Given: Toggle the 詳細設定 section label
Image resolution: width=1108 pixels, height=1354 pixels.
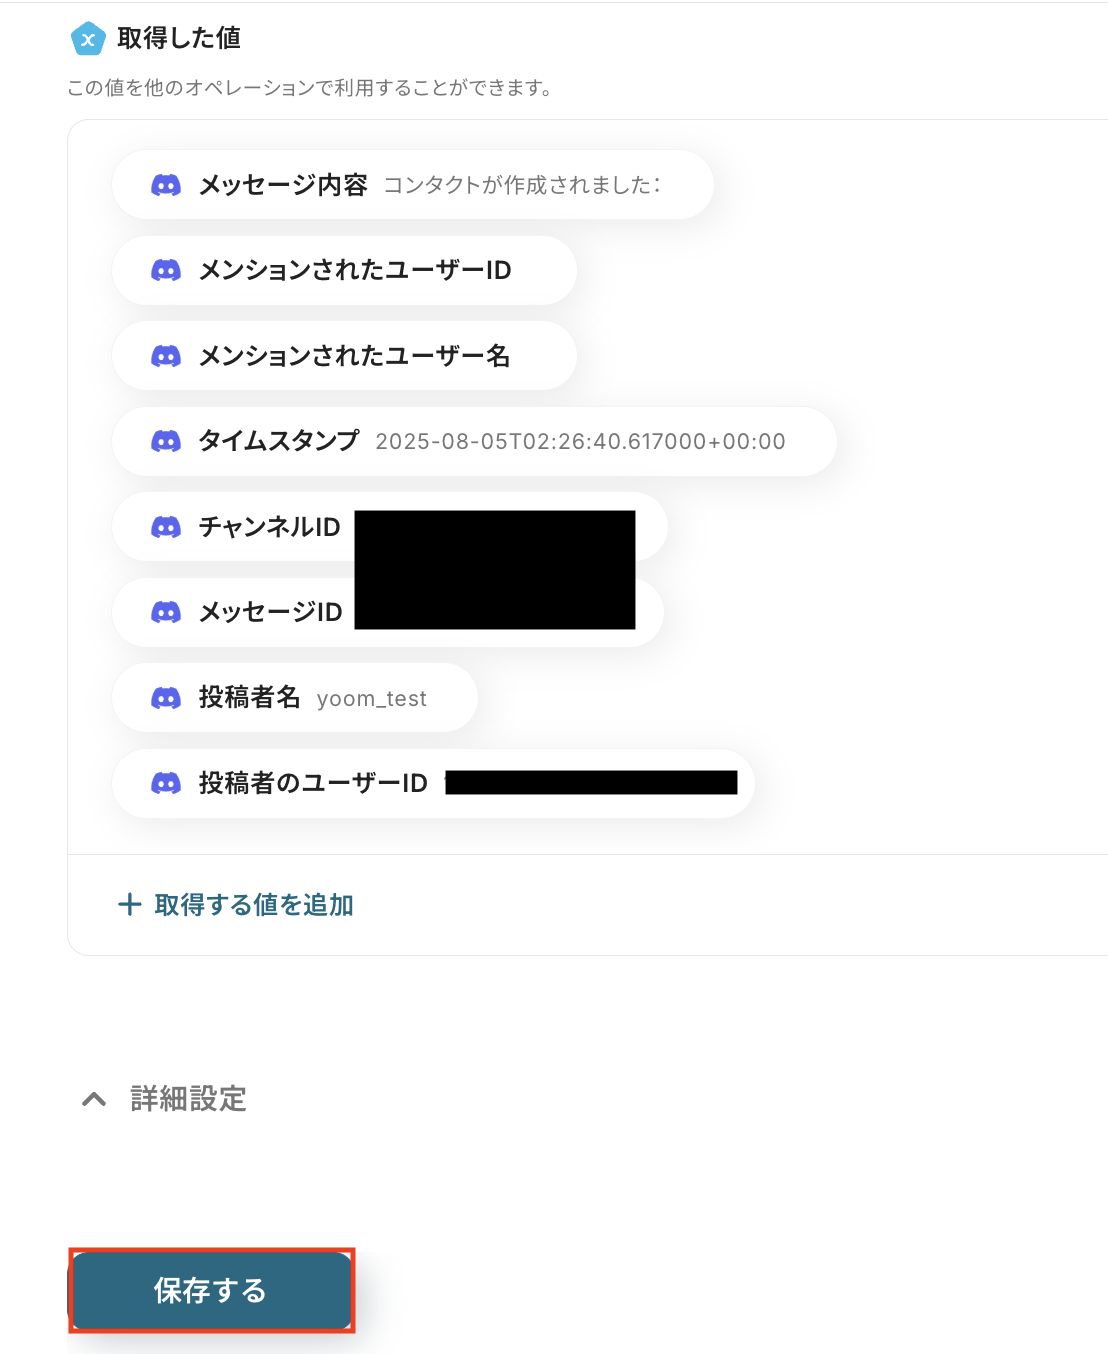Looking at the screenshot, I should point(188,1099).
